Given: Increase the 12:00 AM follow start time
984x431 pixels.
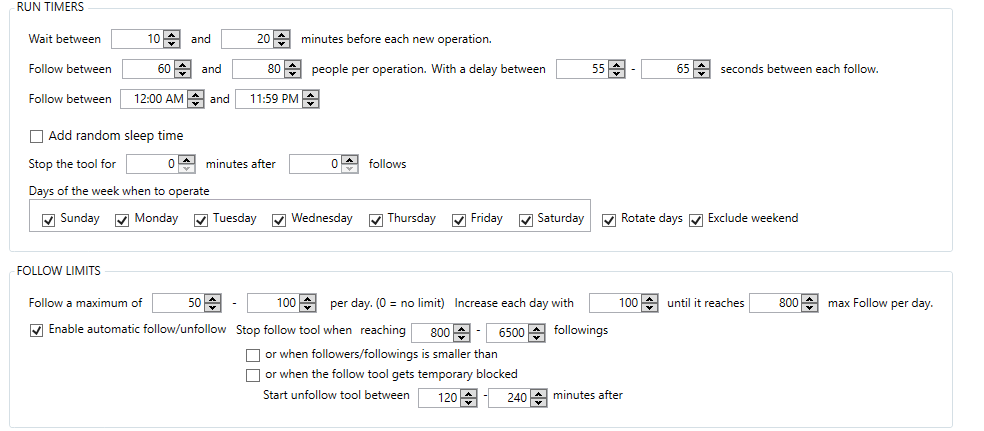Looking at the screenshot, I should click(196, 95).
